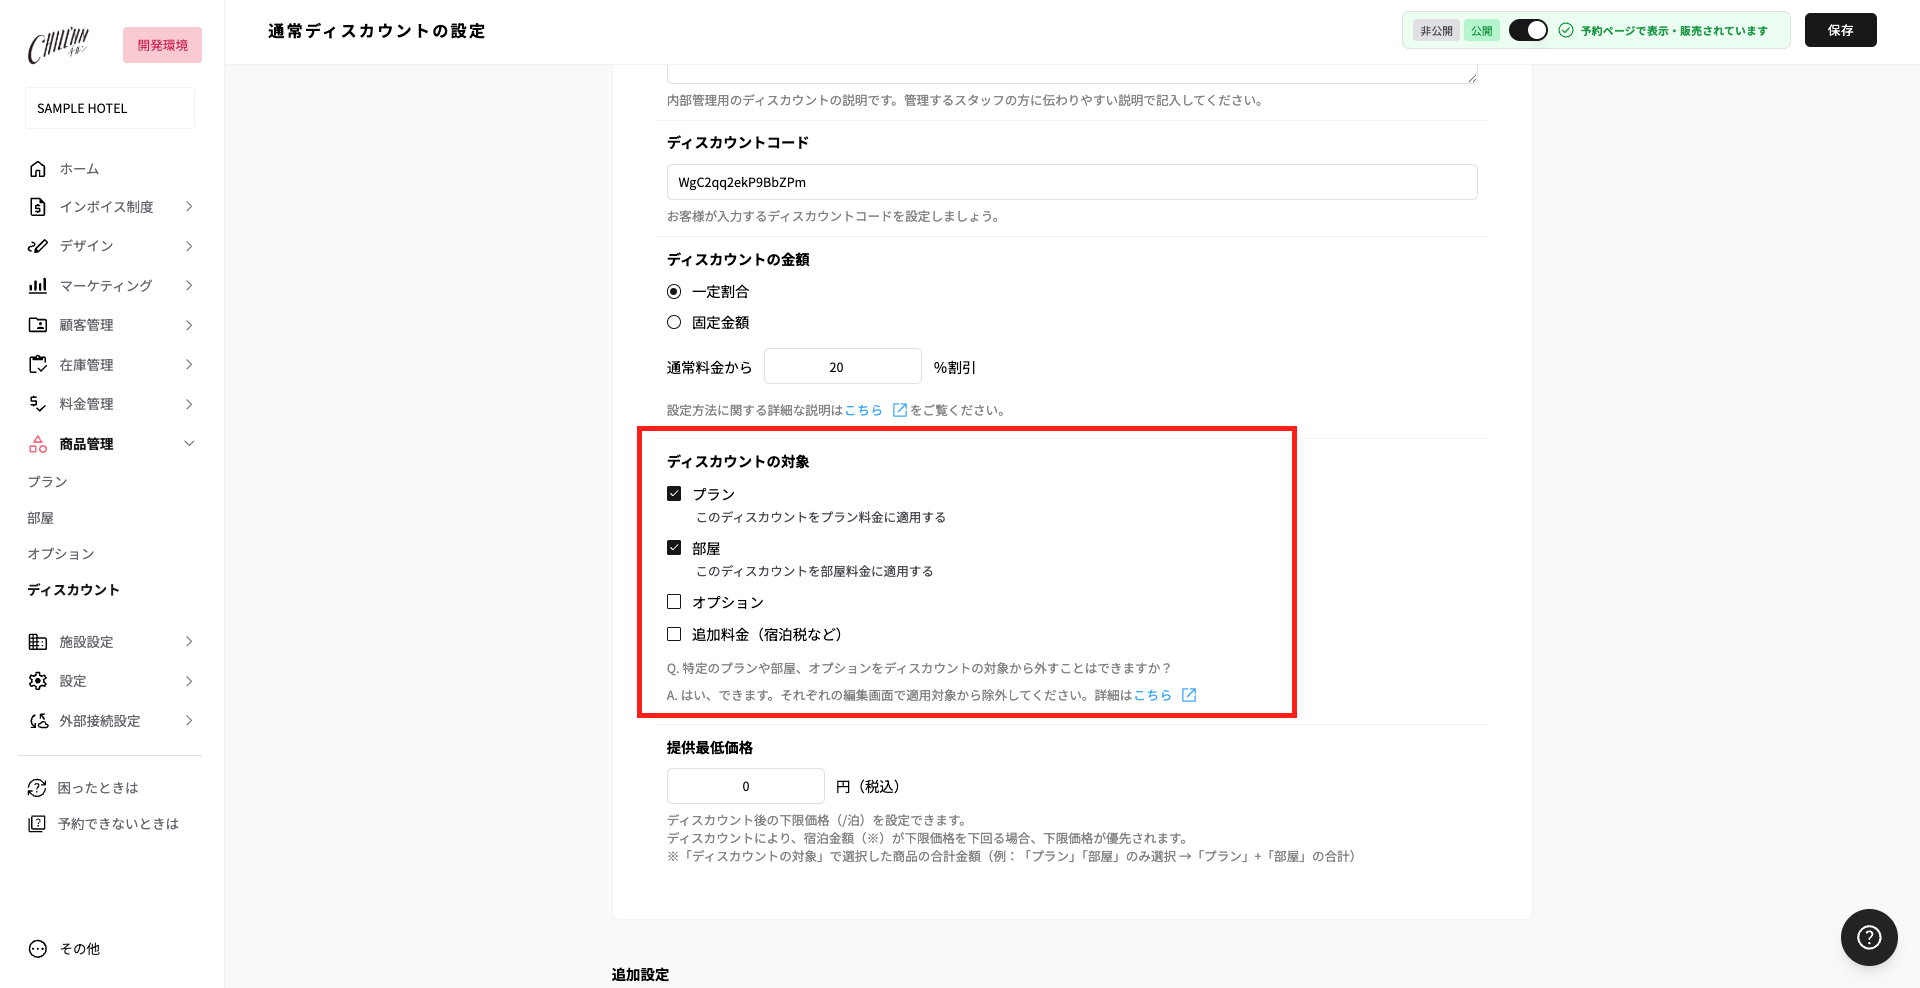The image size is (1920, 988).
Task: Check 追加料金（宿泊税など）checkbox
Action: (x=674, y=634)
